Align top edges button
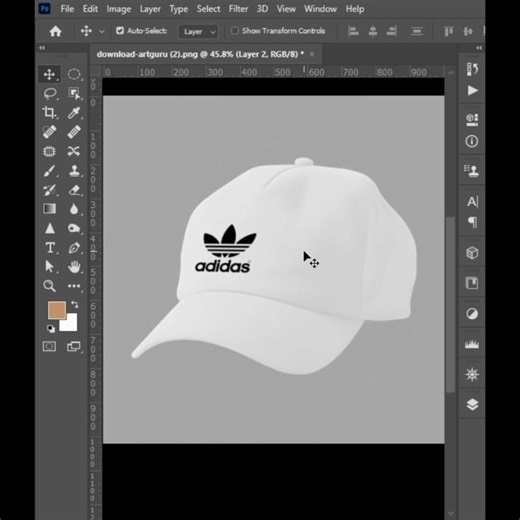The image size is (520, 520). pyautogui.click(x=448, y=31)
